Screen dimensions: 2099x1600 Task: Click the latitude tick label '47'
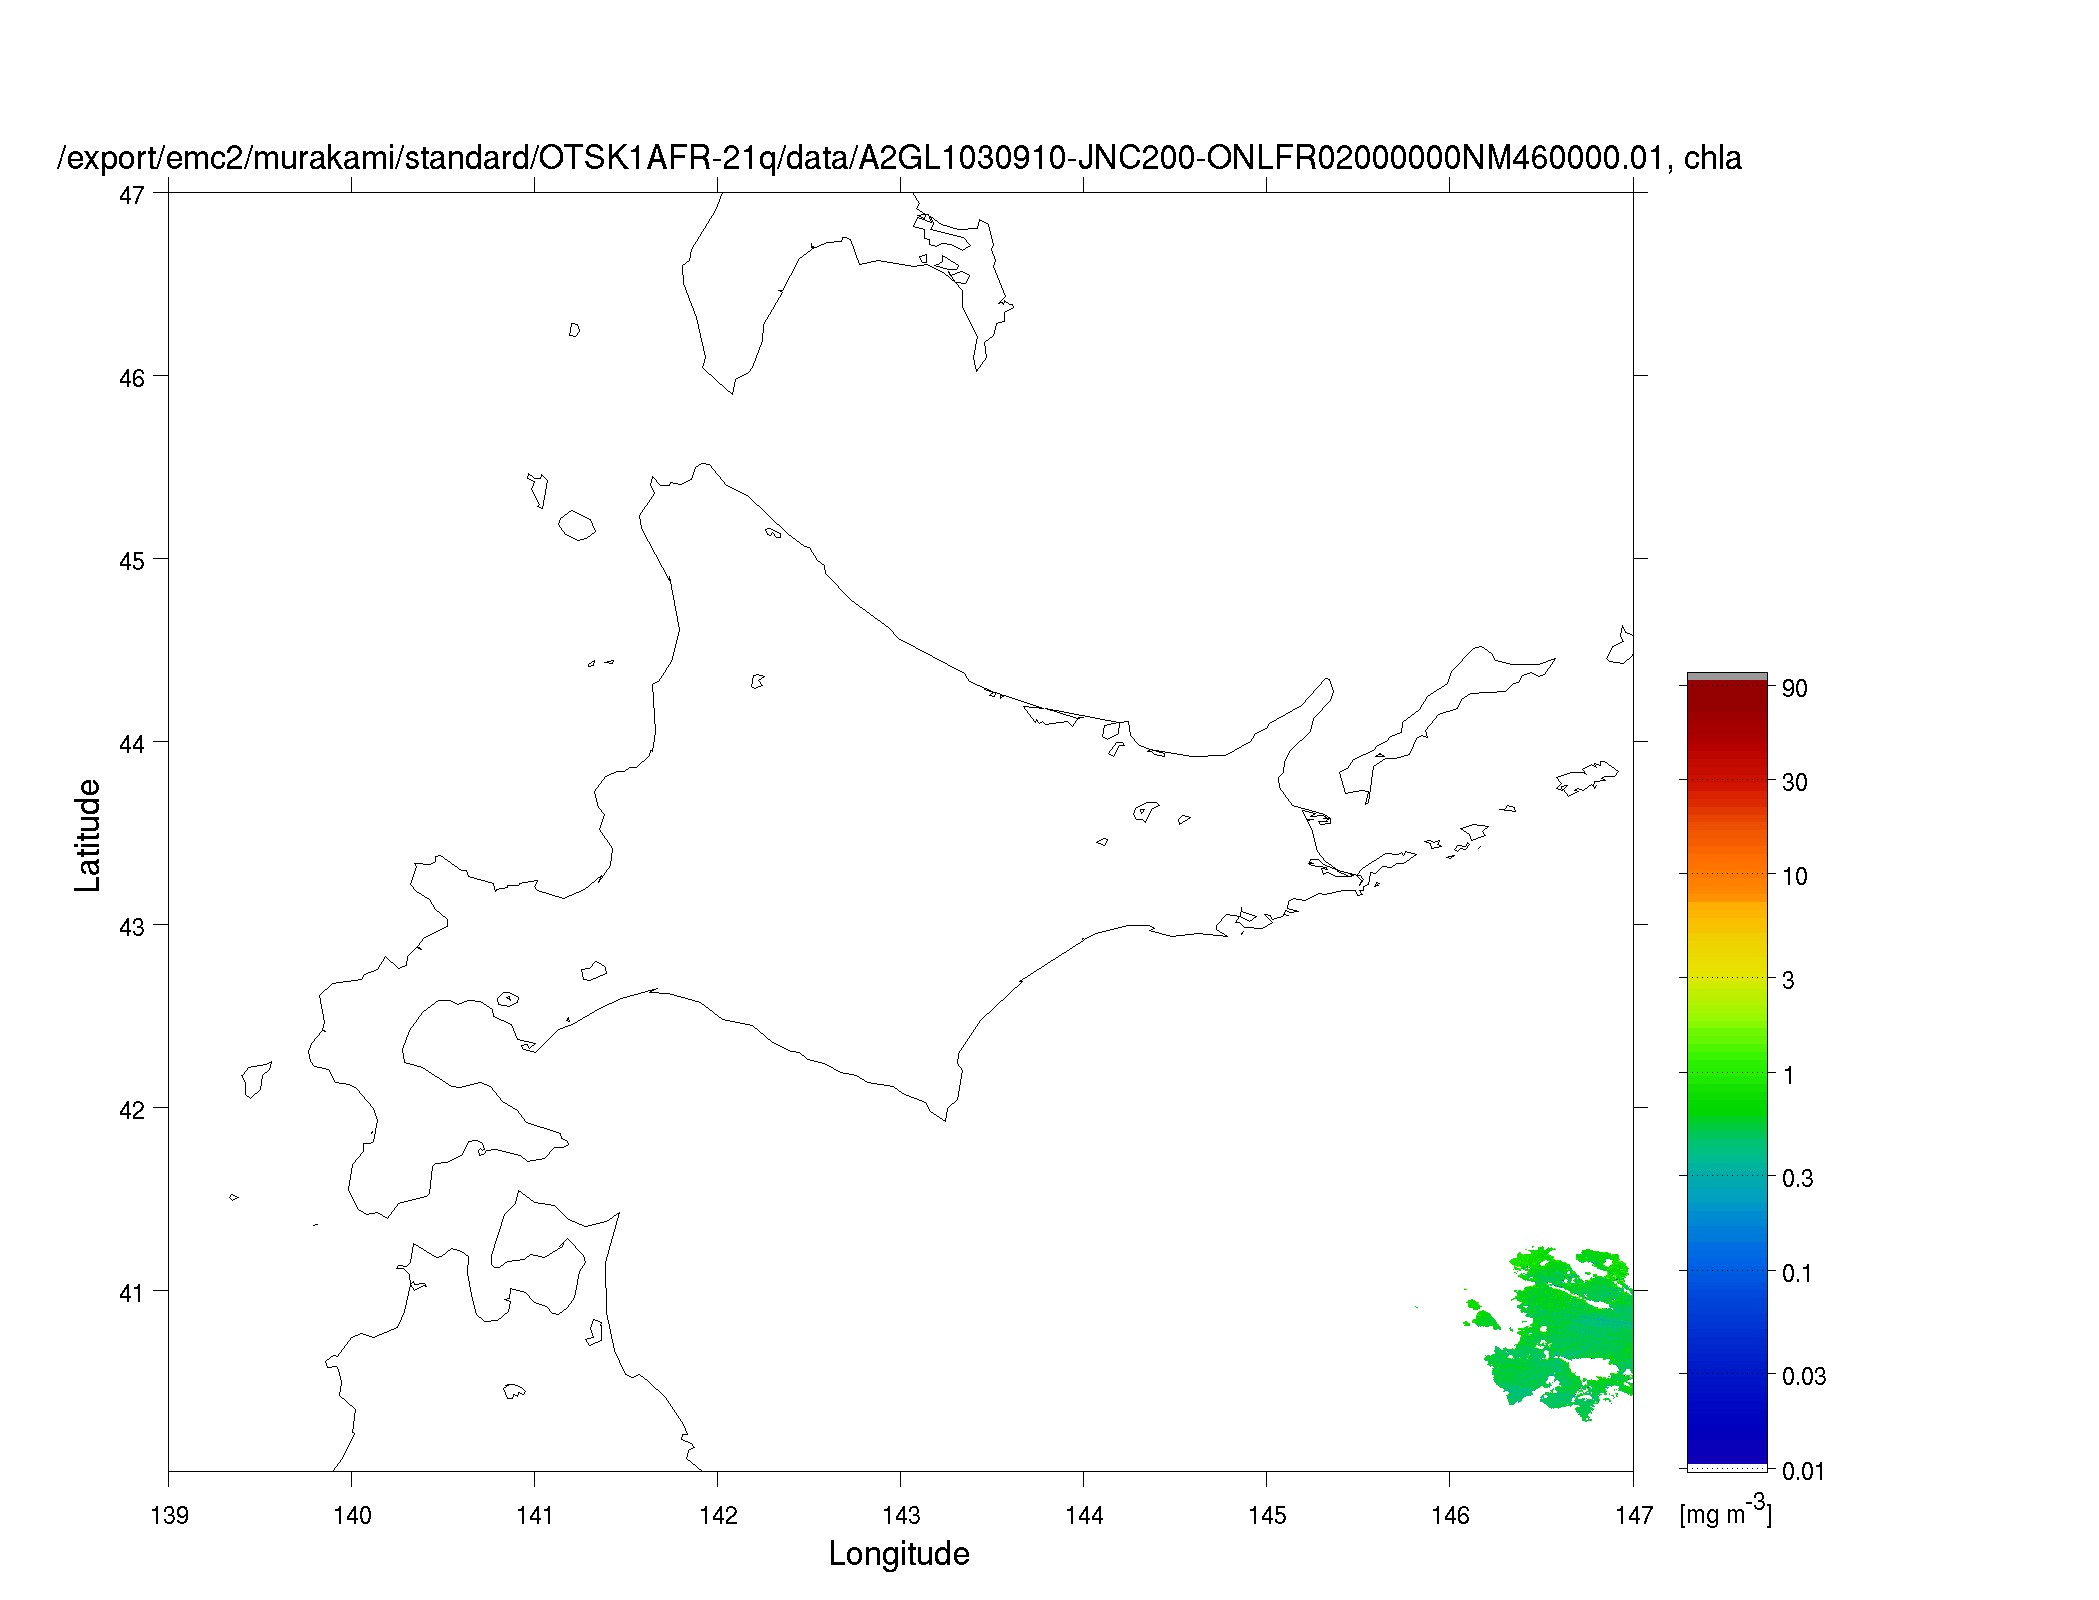click(x=131, y=195)
